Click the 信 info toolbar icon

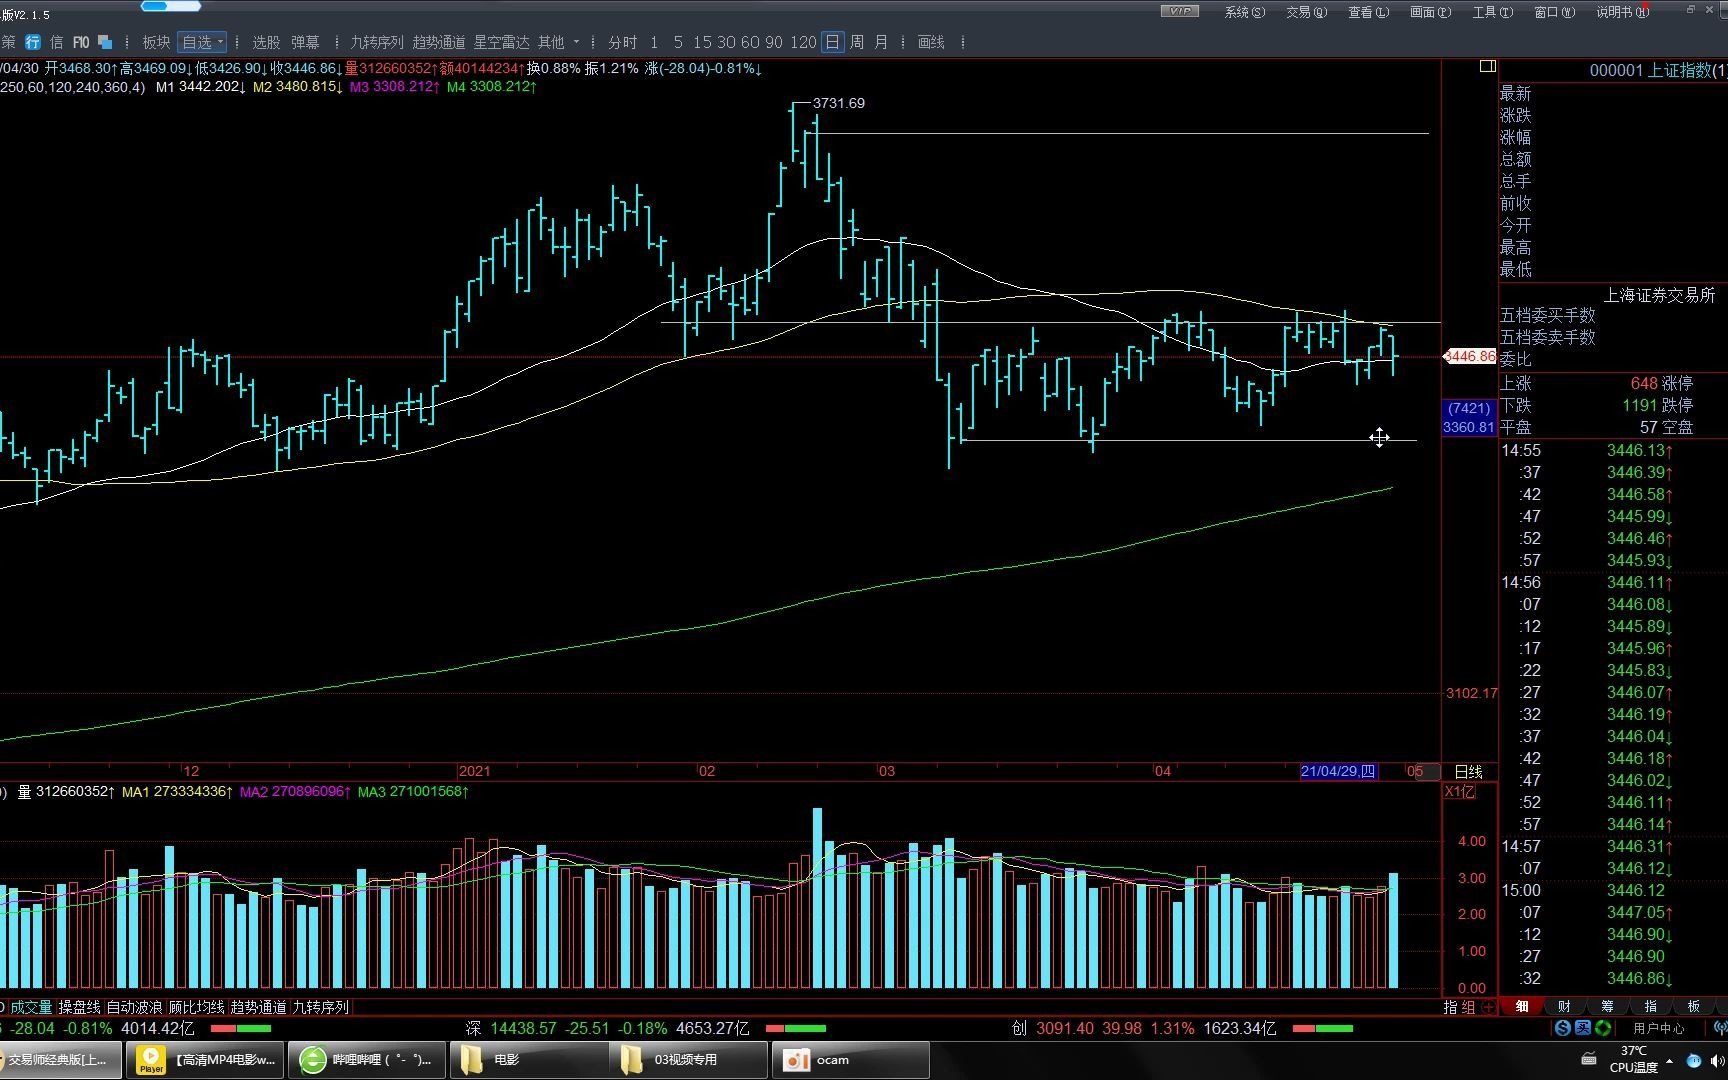click(x=56, y=42)
